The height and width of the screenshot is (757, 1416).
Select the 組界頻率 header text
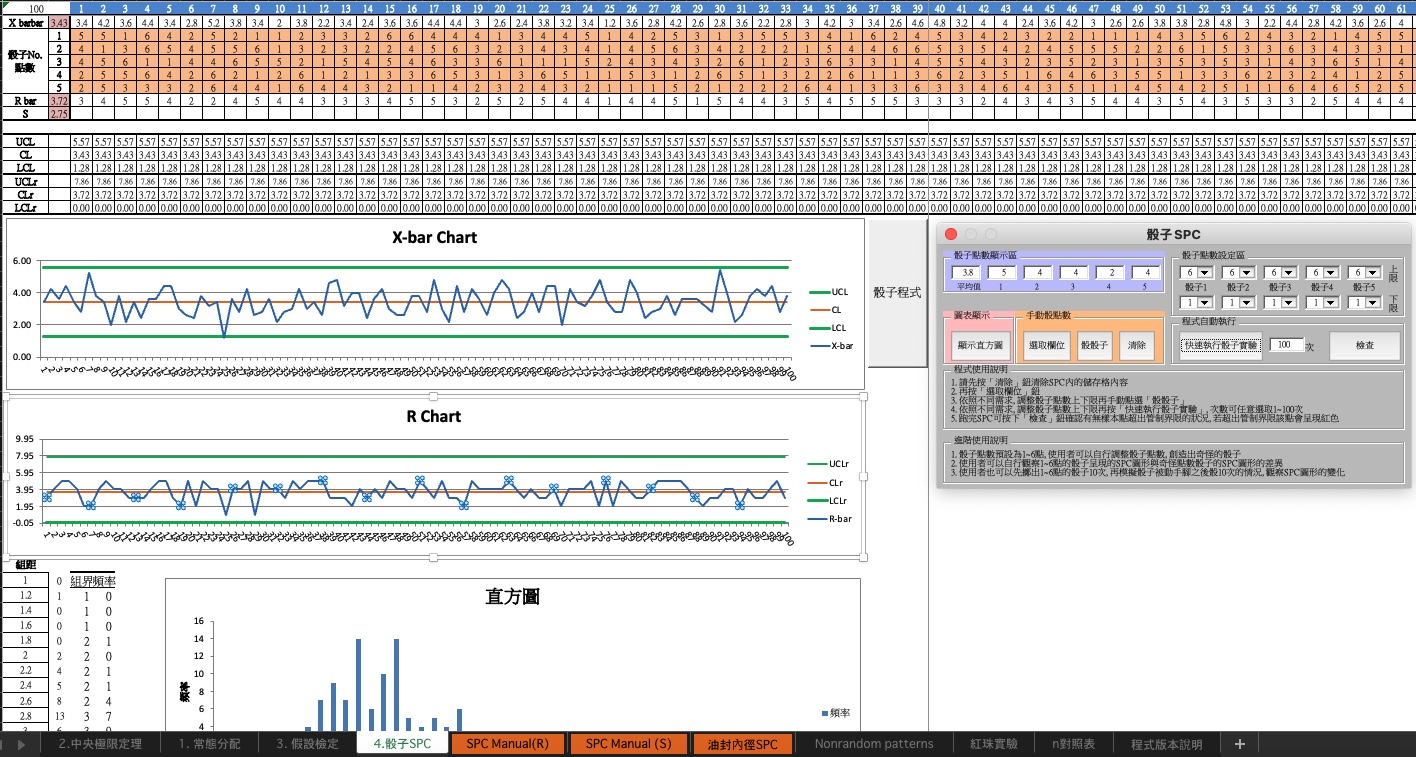pos(92,581)
